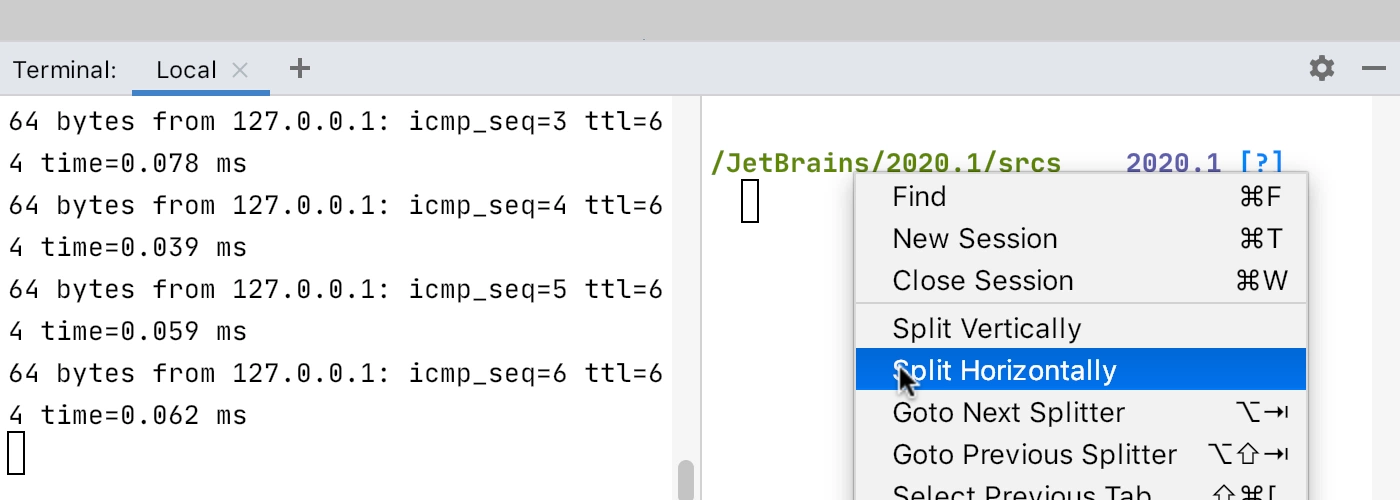
Task: Switch to the Local tab
Action: tap(186, 70)
